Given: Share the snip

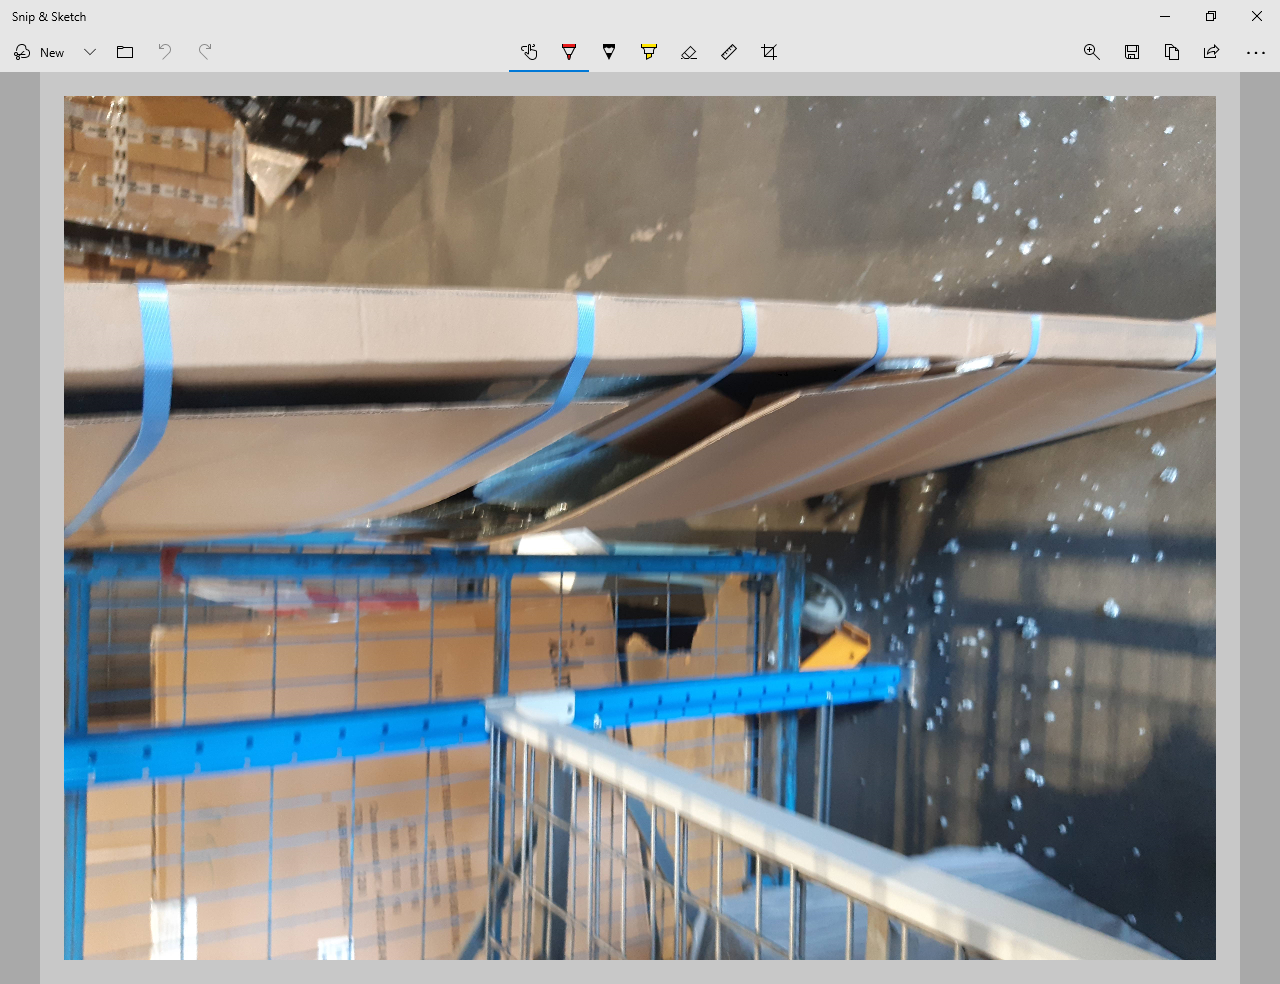Looking at the screenshot, I should click(1212, 52).
